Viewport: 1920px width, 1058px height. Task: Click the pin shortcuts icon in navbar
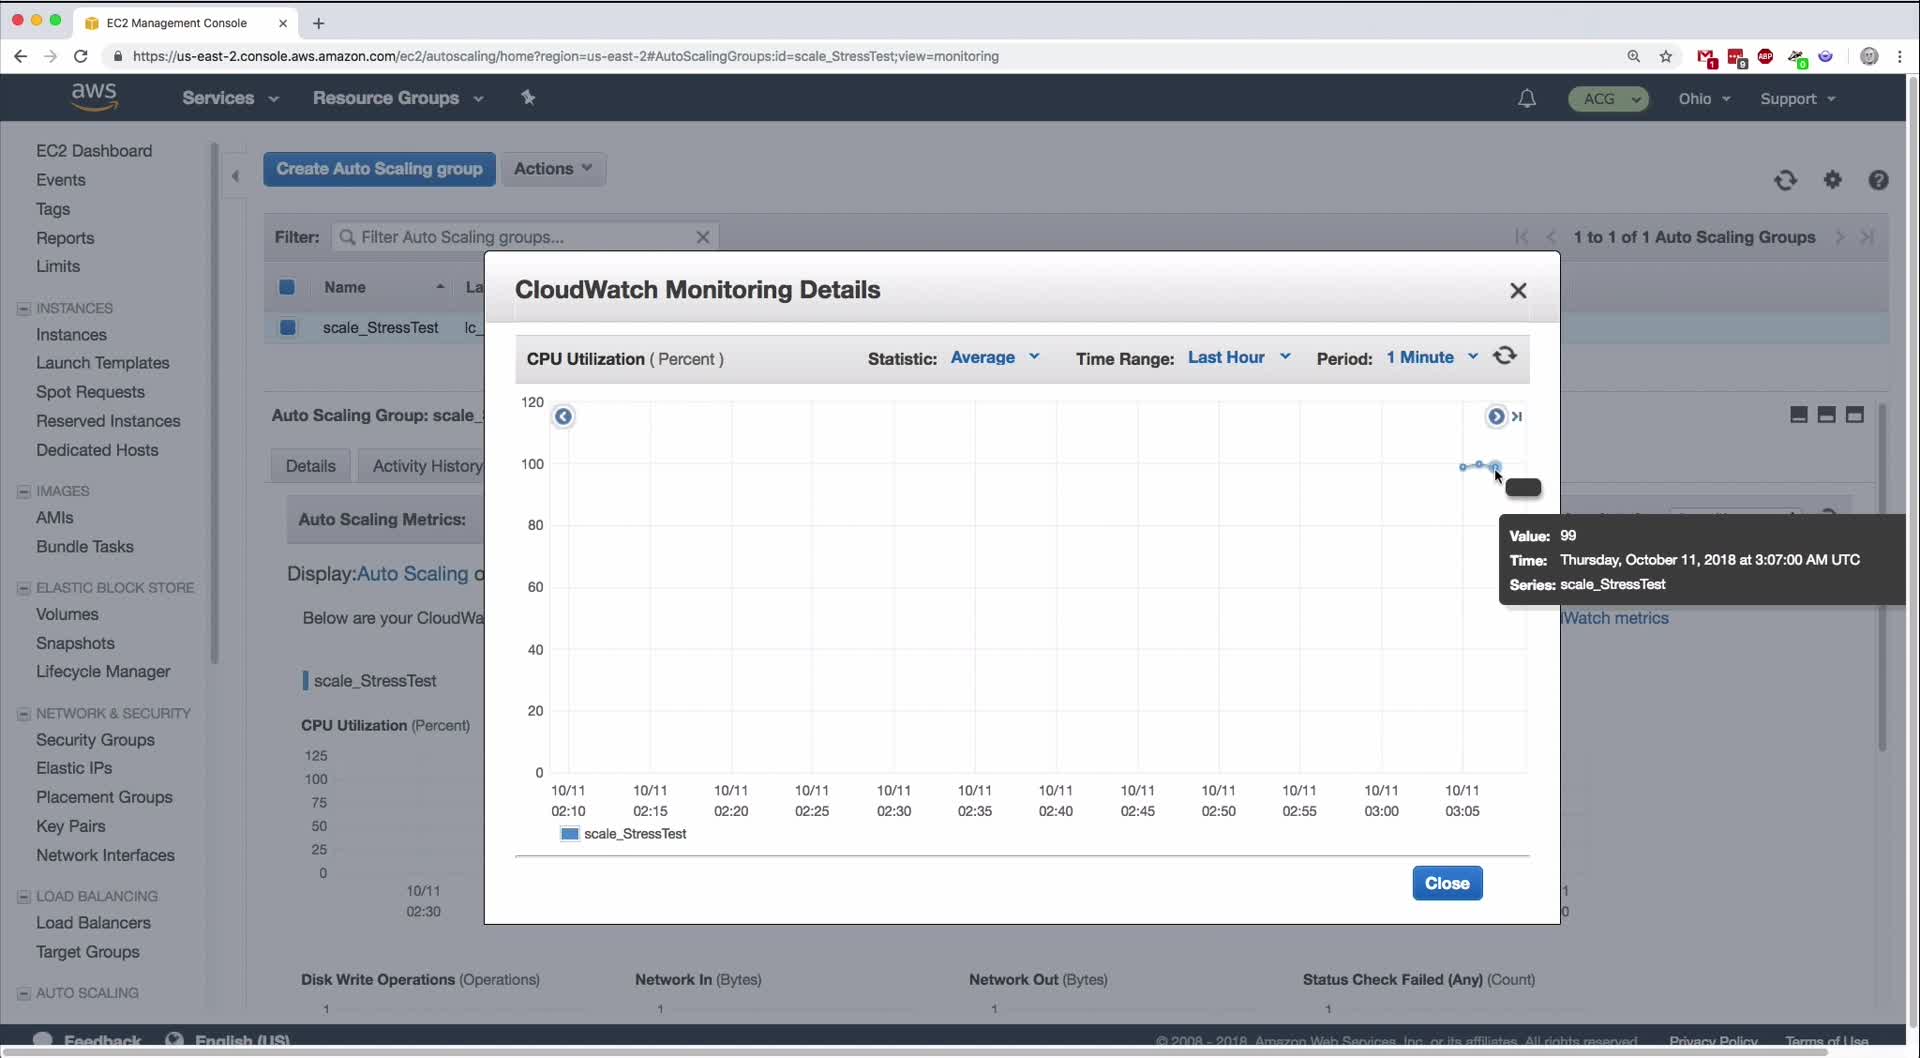(x=528, y=98)
